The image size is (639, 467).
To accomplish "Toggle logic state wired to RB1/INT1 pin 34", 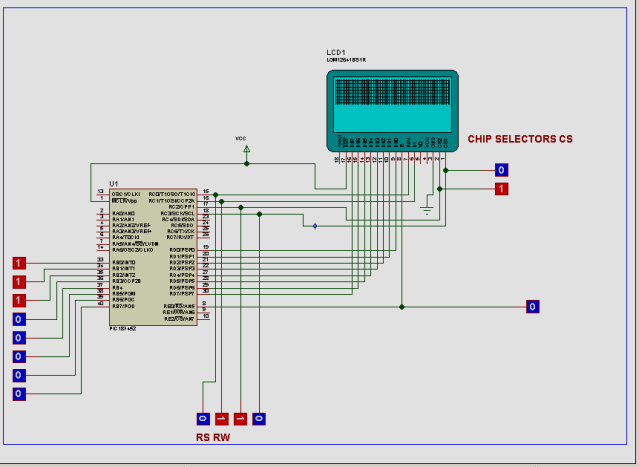I will point(19,282).
